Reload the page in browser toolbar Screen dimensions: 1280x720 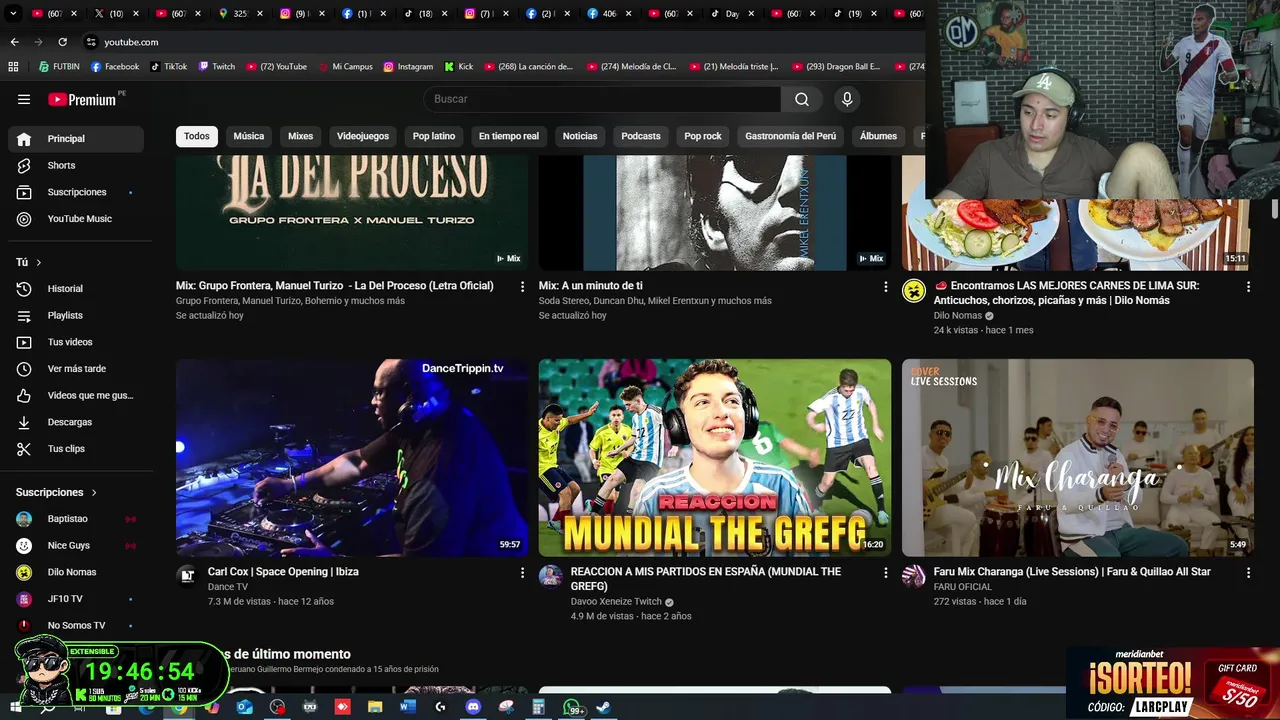62,42
